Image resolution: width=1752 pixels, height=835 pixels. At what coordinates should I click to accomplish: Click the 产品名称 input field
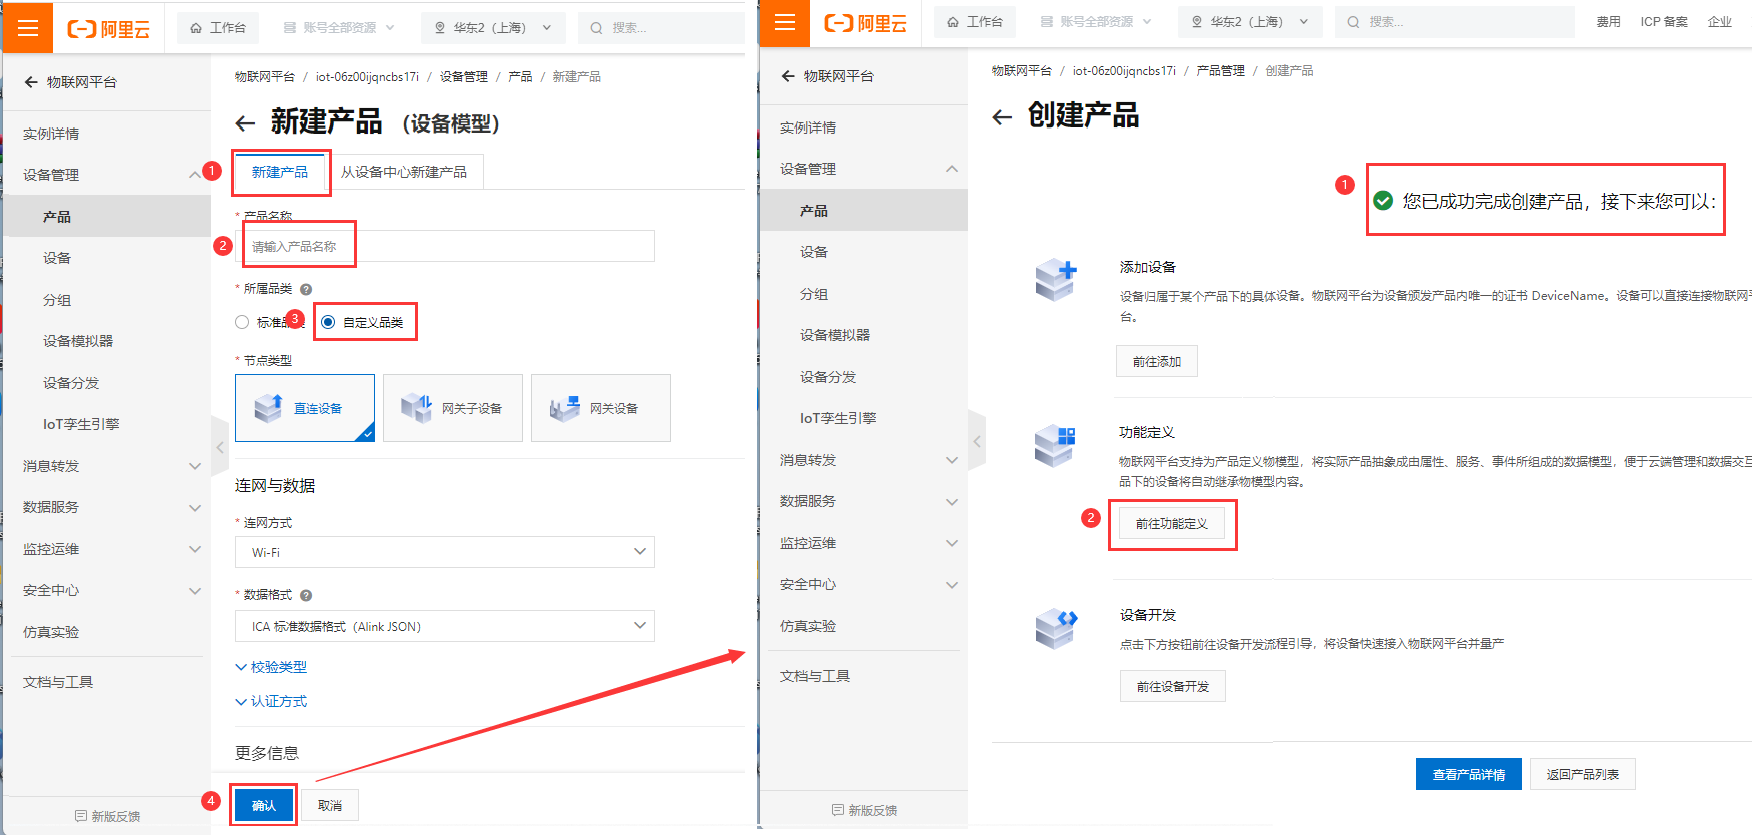tap(445, 246)
